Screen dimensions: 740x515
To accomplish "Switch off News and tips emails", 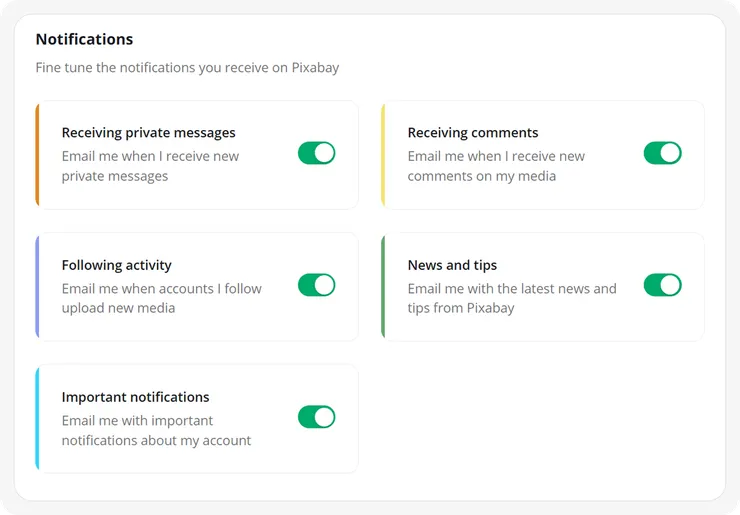I will click(x=662, y=285).
